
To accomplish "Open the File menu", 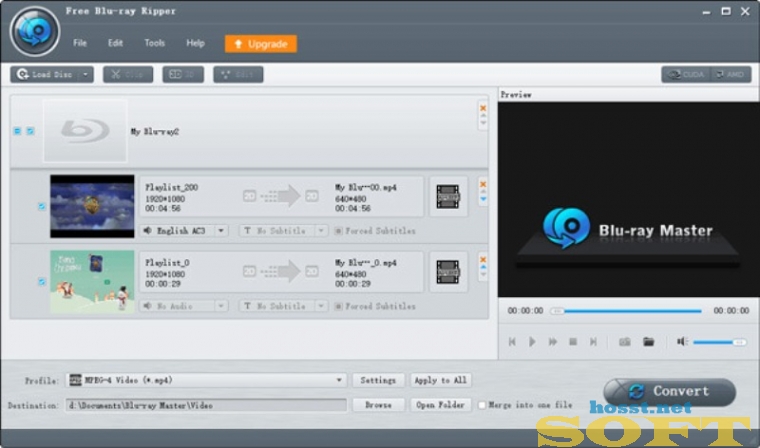I will click(80, 43).
